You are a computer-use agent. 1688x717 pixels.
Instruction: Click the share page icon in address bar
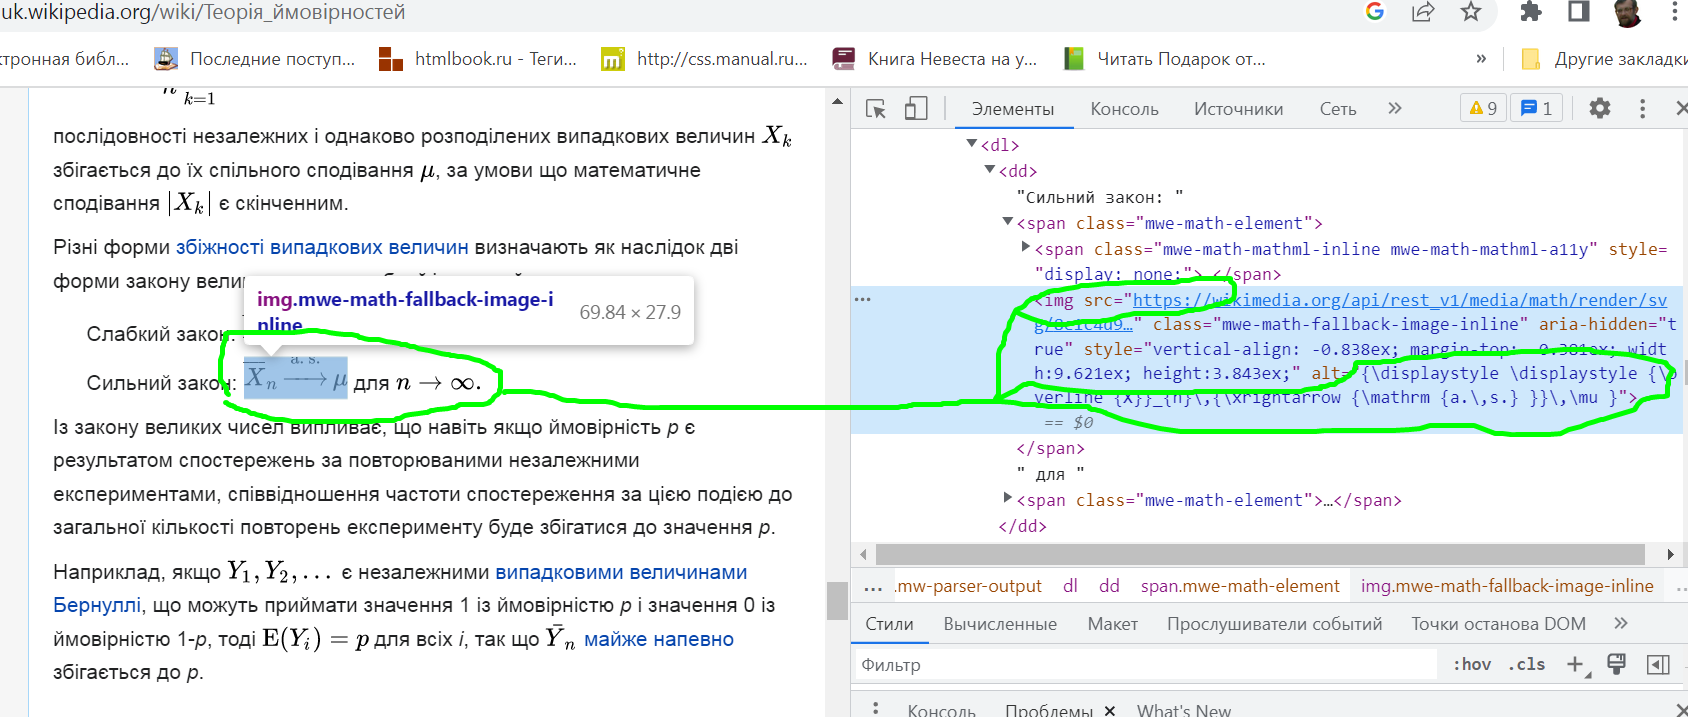(1422, 12)
